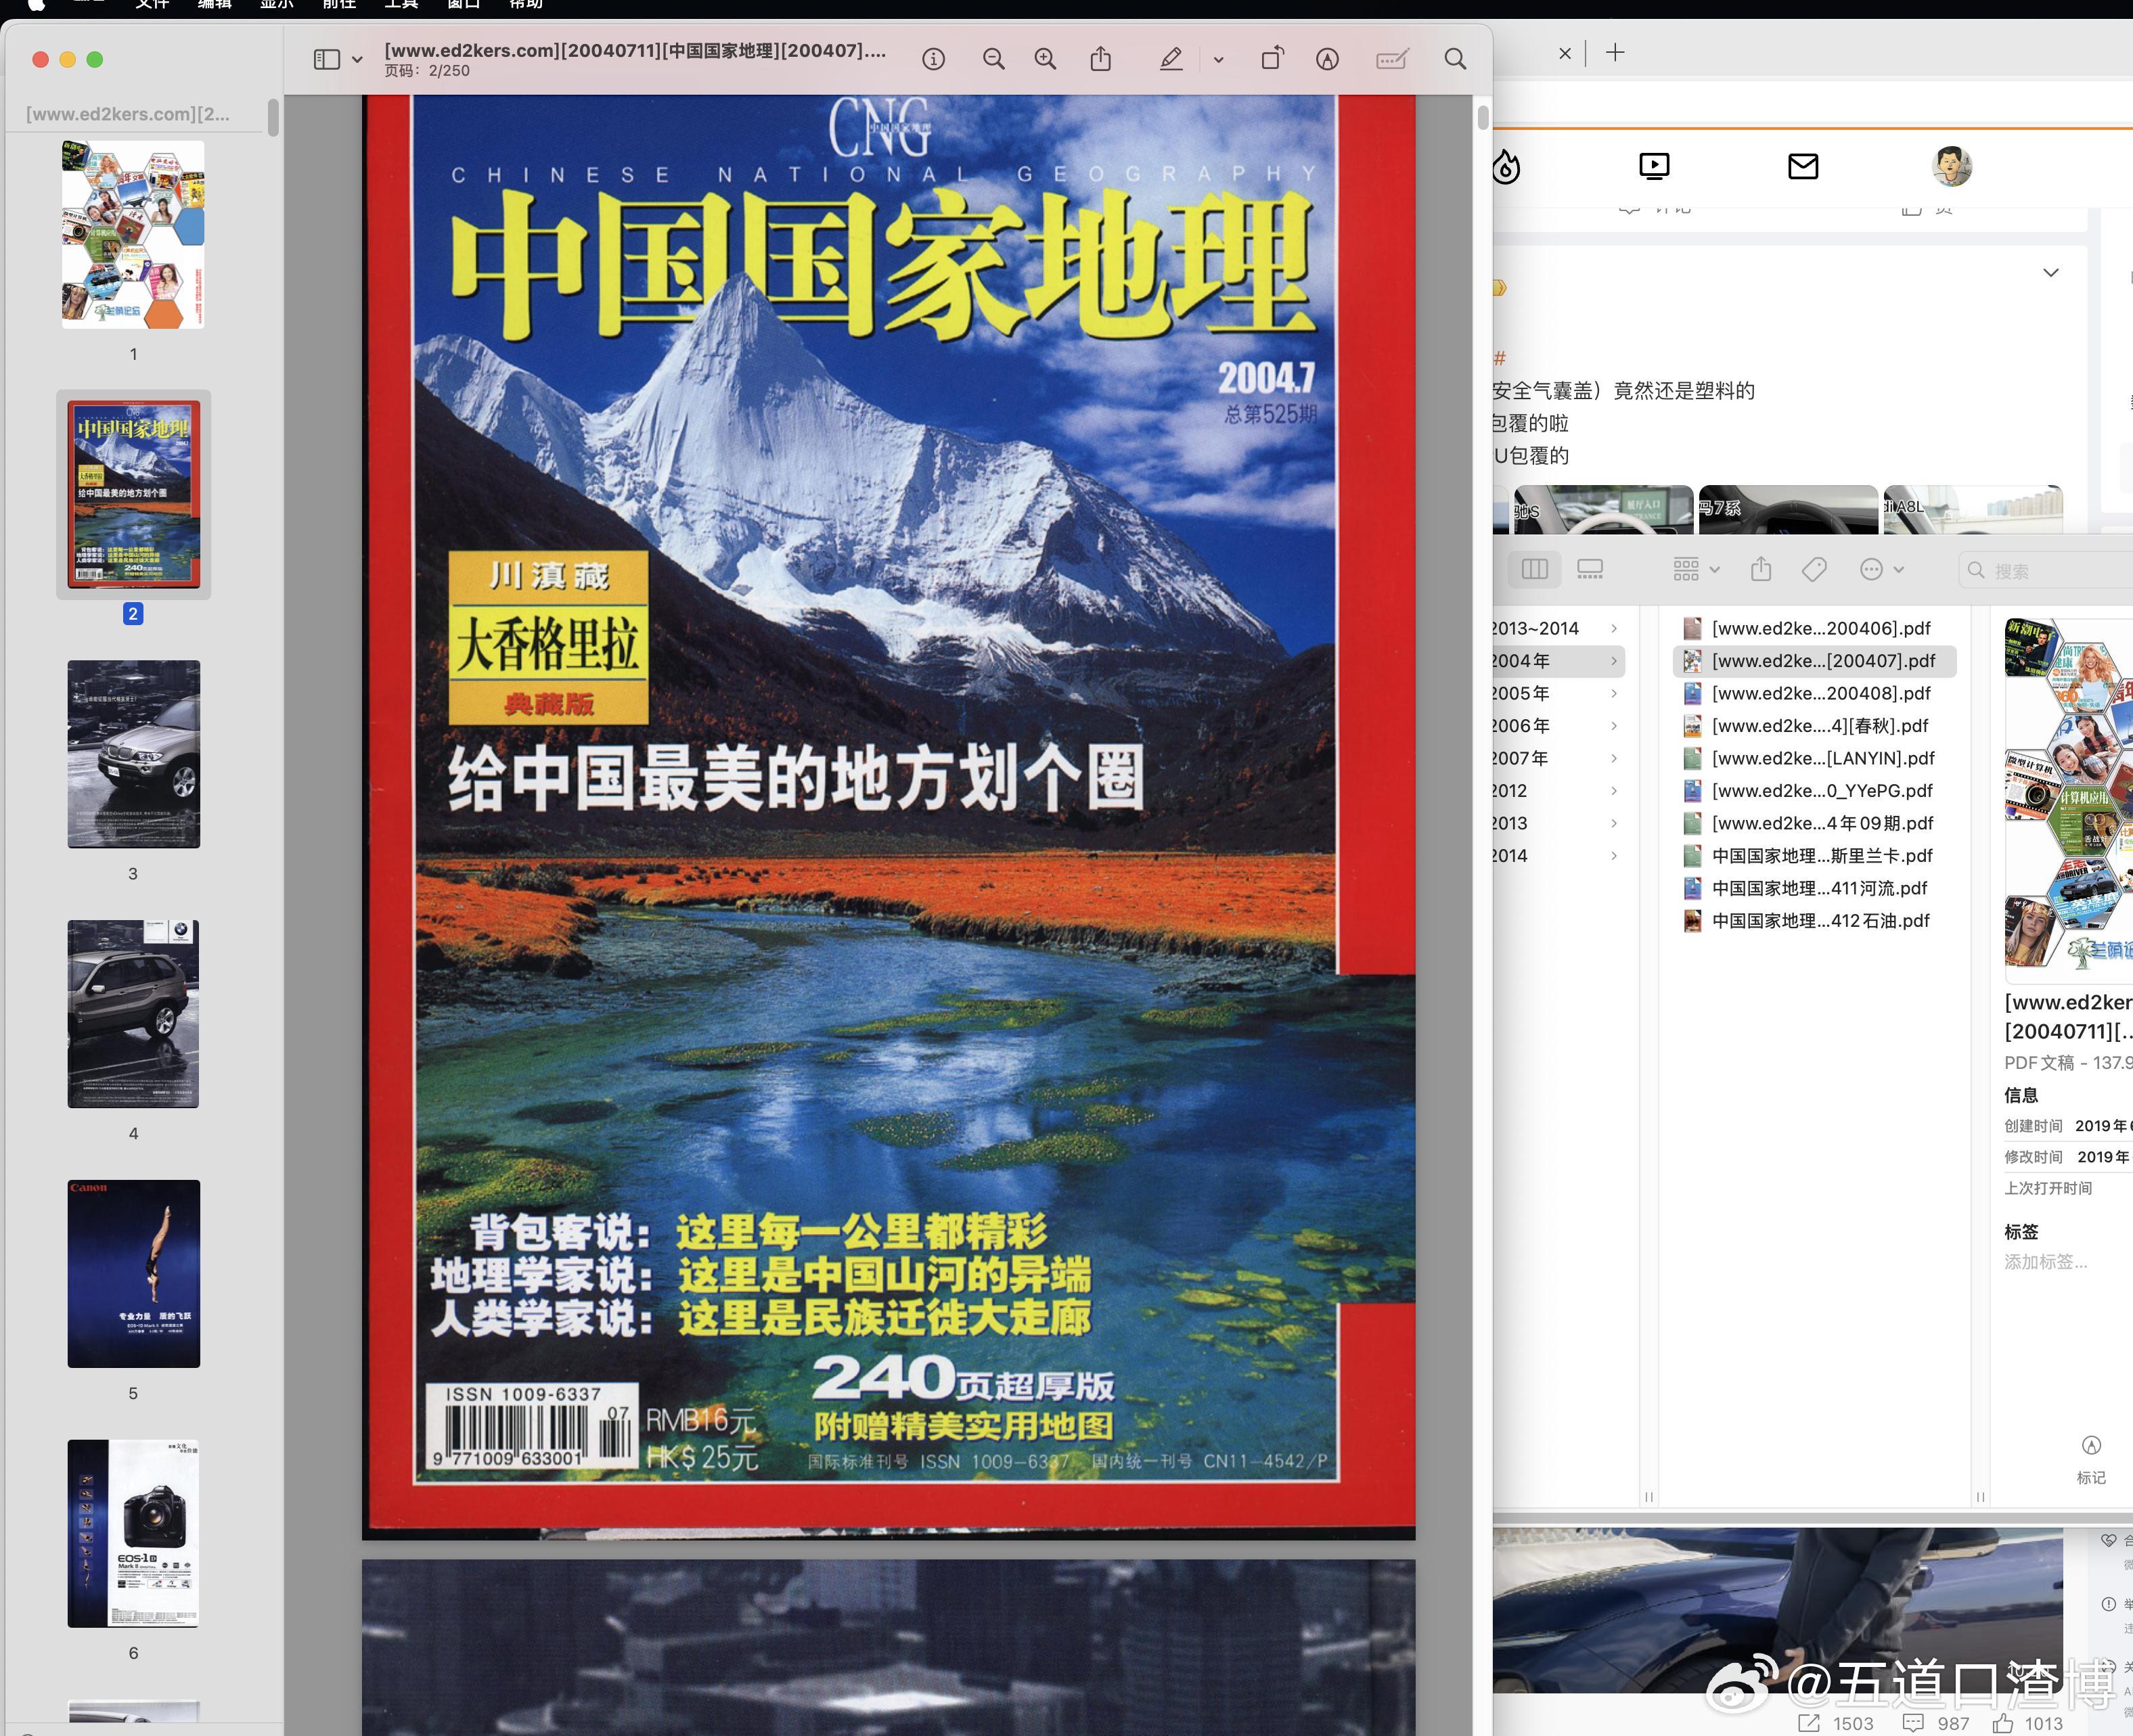This screenshot has height=1736, width=2133.
Task: Share the PDF via the share icon
Action: [1101, 59]
